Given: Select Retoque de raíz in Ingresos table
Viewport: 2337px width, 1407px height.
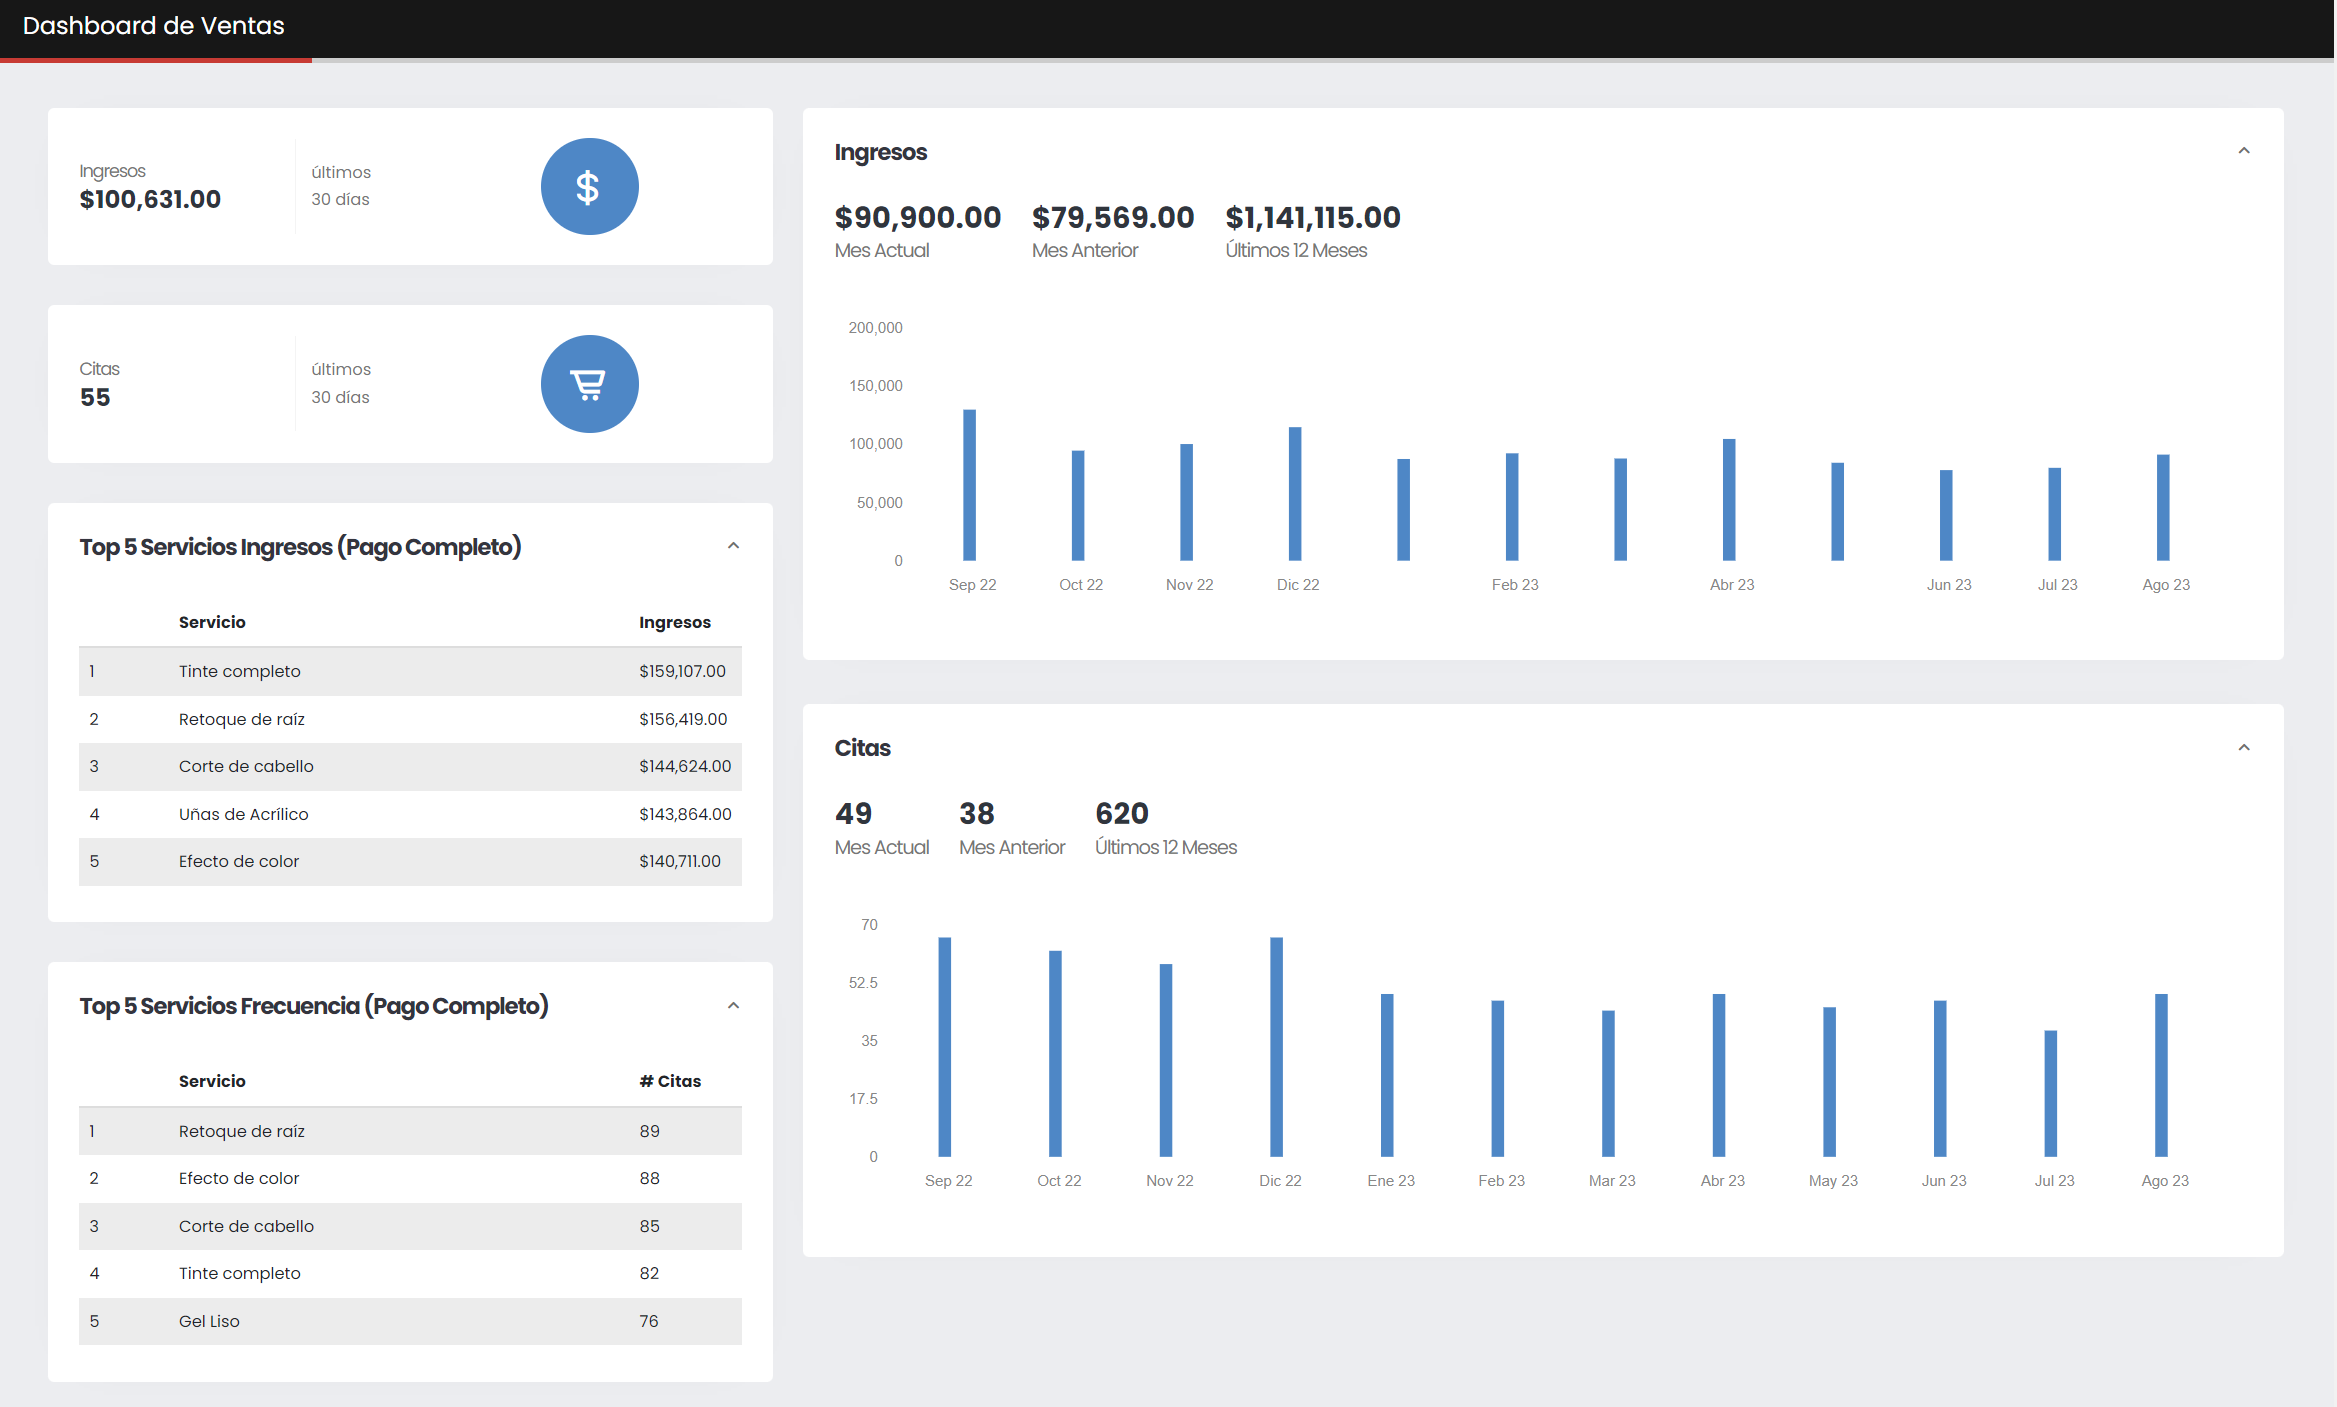Looking at the screenshot, I should coord(410,719).
